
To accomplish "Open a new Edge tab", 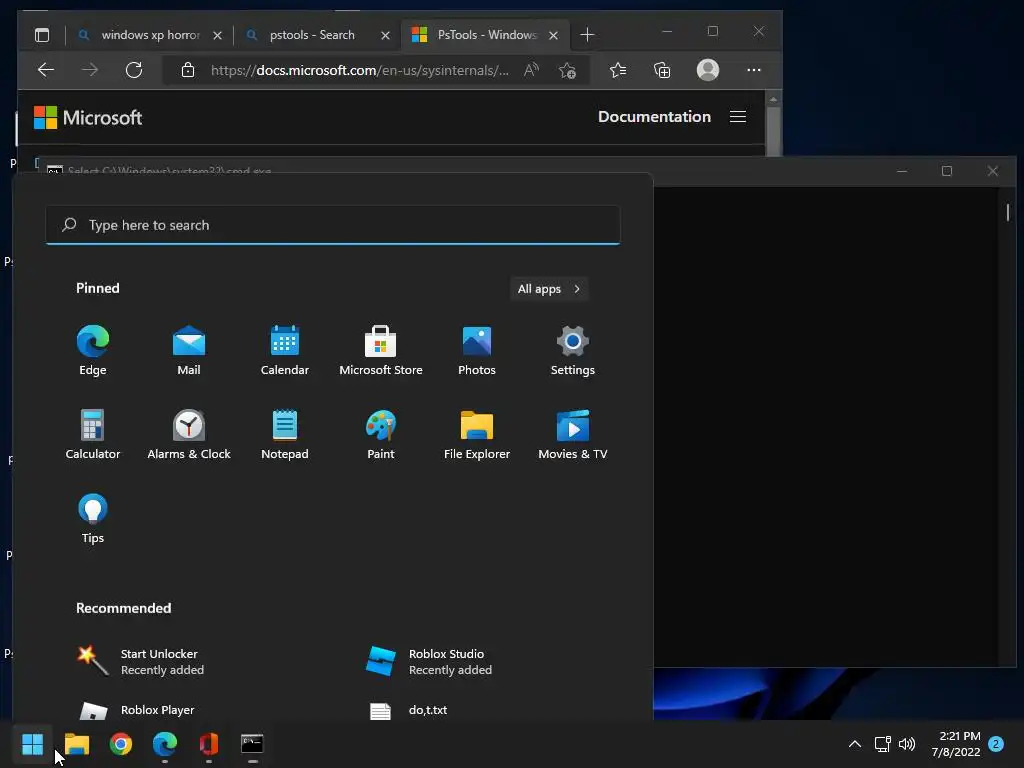I will click(587, 35).
